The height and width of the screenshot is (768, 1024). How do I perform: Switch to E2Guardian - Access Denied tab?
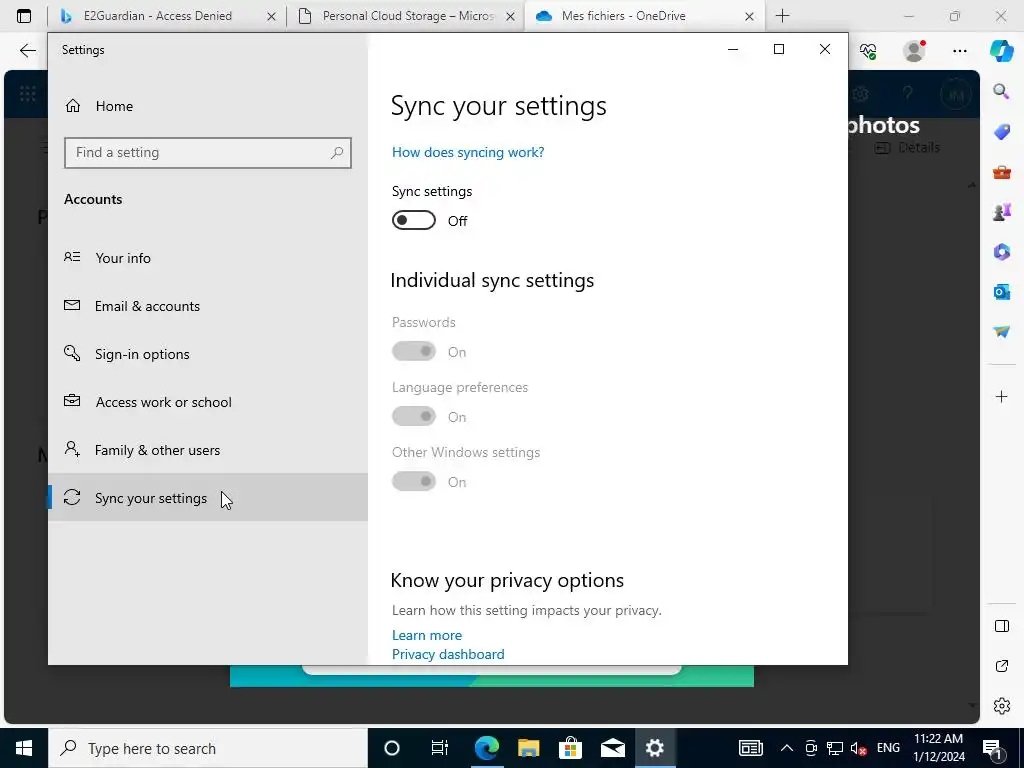(167, 16)
